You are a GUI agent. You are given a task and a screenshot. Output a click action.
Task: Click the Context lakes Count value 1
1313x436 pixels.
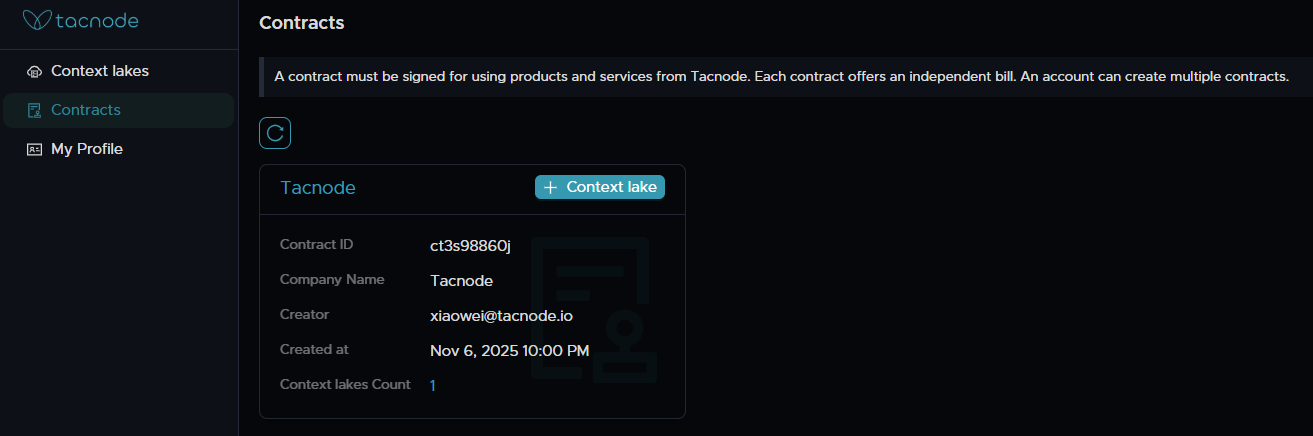pyautogui.click(x=433, y=385)
